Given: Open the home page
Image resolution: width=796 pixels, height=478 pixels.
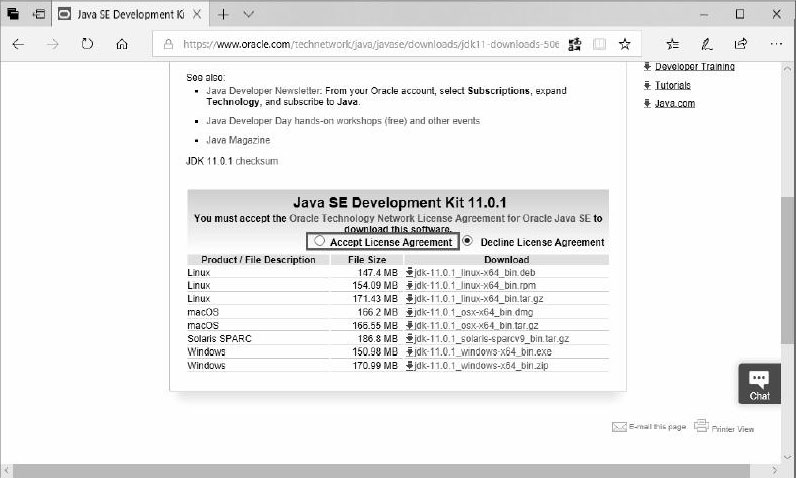Looking at the screenshot, I should tap(122, 44).
